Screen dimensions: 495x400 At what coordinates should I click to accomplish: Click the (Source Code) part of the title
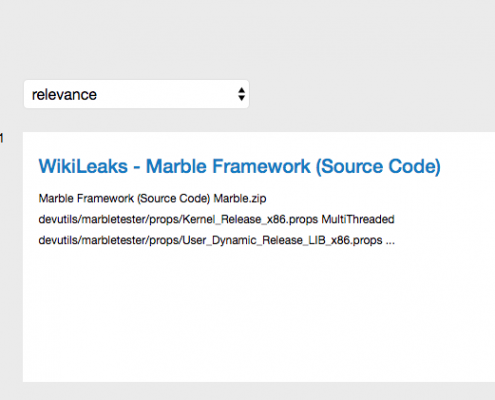click(x=378, y=166)
